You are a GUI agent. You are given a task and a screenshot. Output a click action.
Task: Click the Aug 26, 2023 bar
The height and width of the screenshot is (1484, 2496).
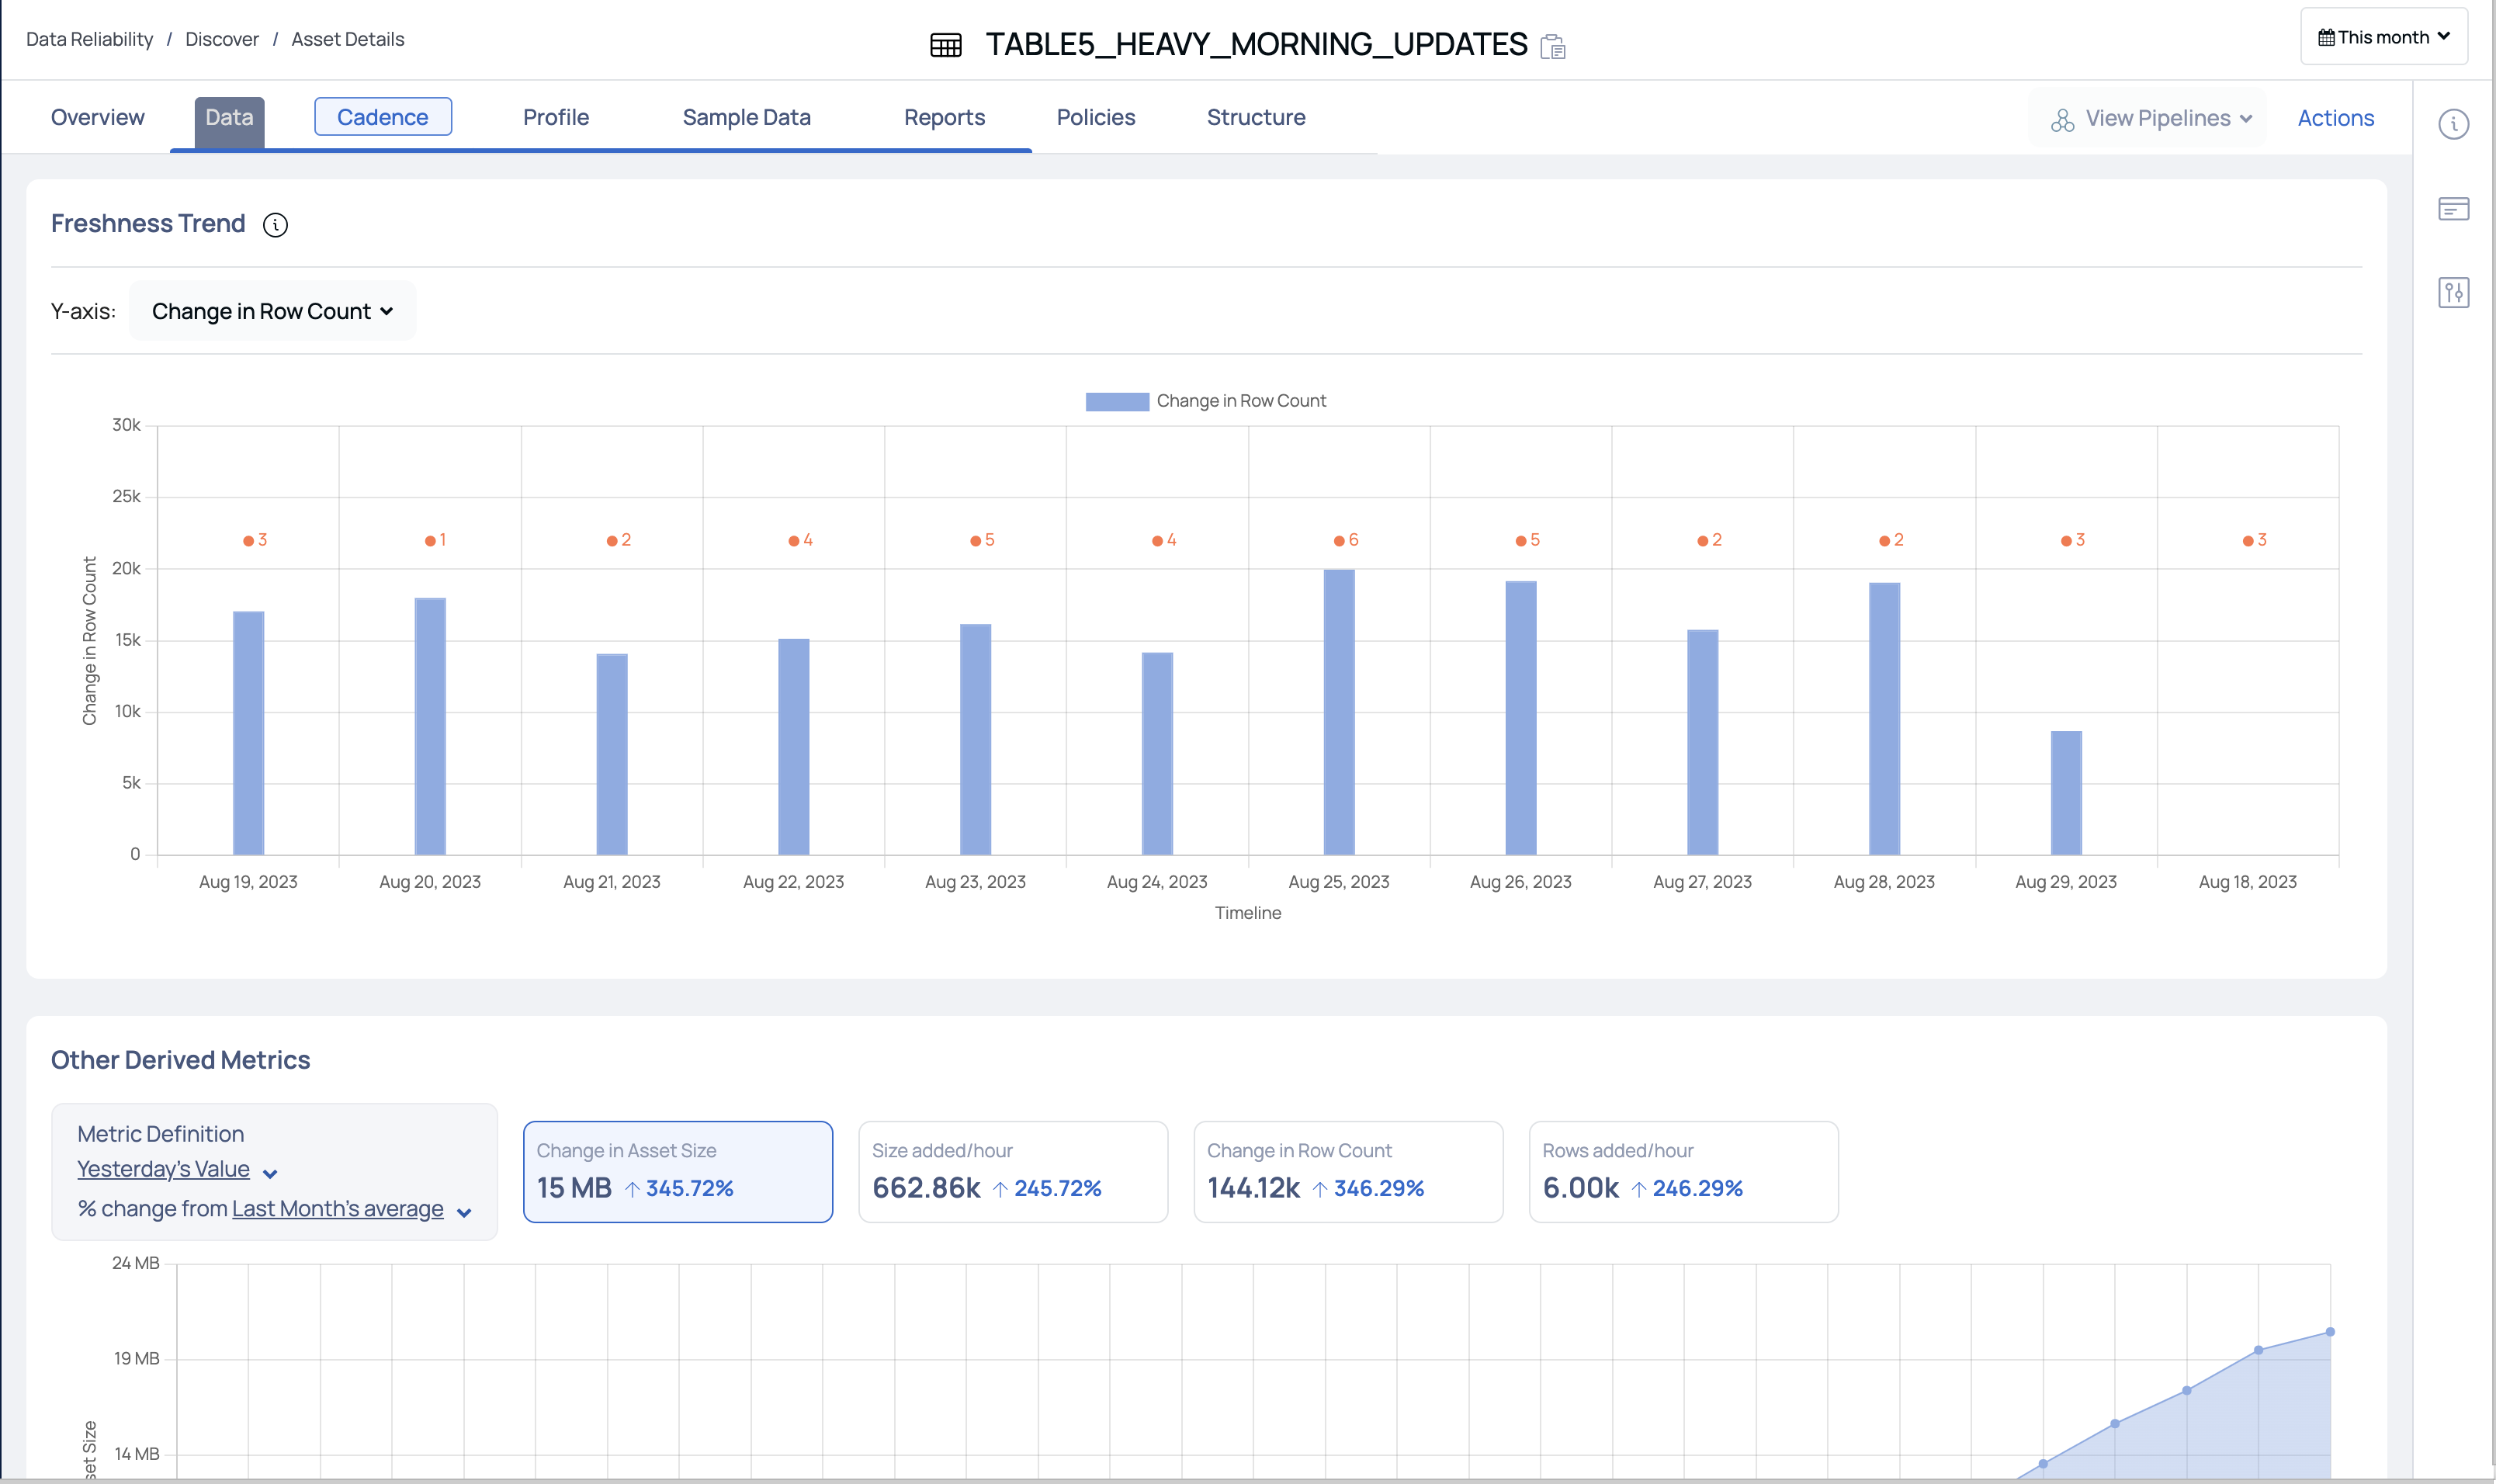coord(1521,718)
